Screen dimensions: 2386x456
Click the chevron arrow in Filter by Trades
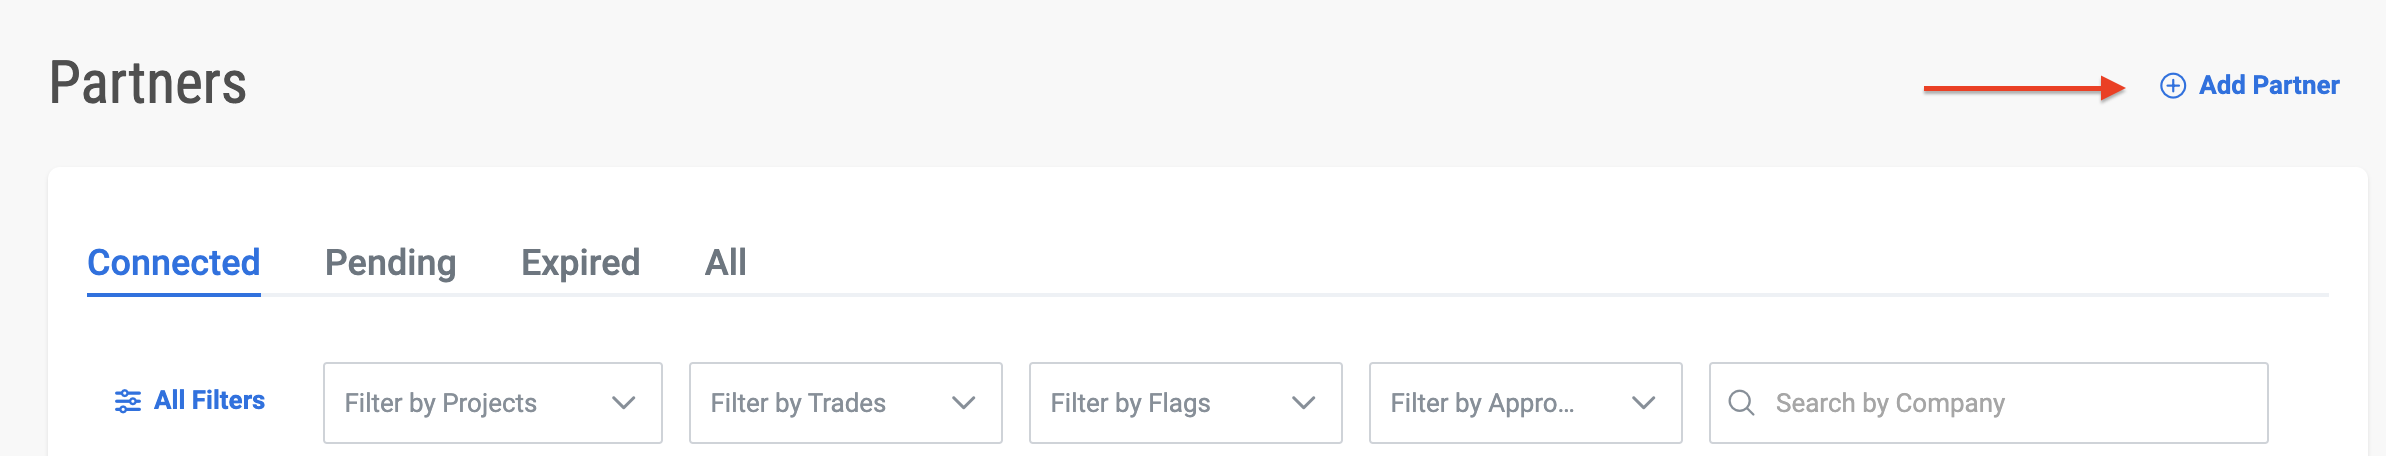click(964, 403)
